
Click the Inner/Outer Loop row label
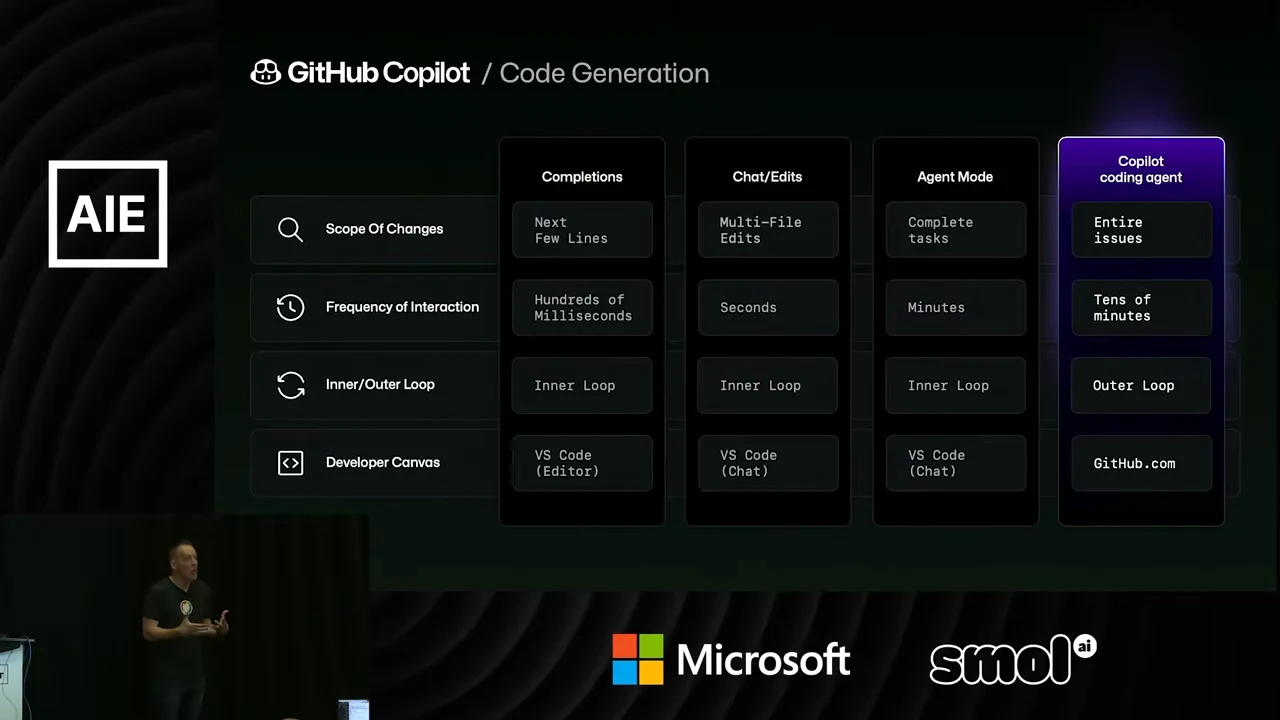[380, 384]
